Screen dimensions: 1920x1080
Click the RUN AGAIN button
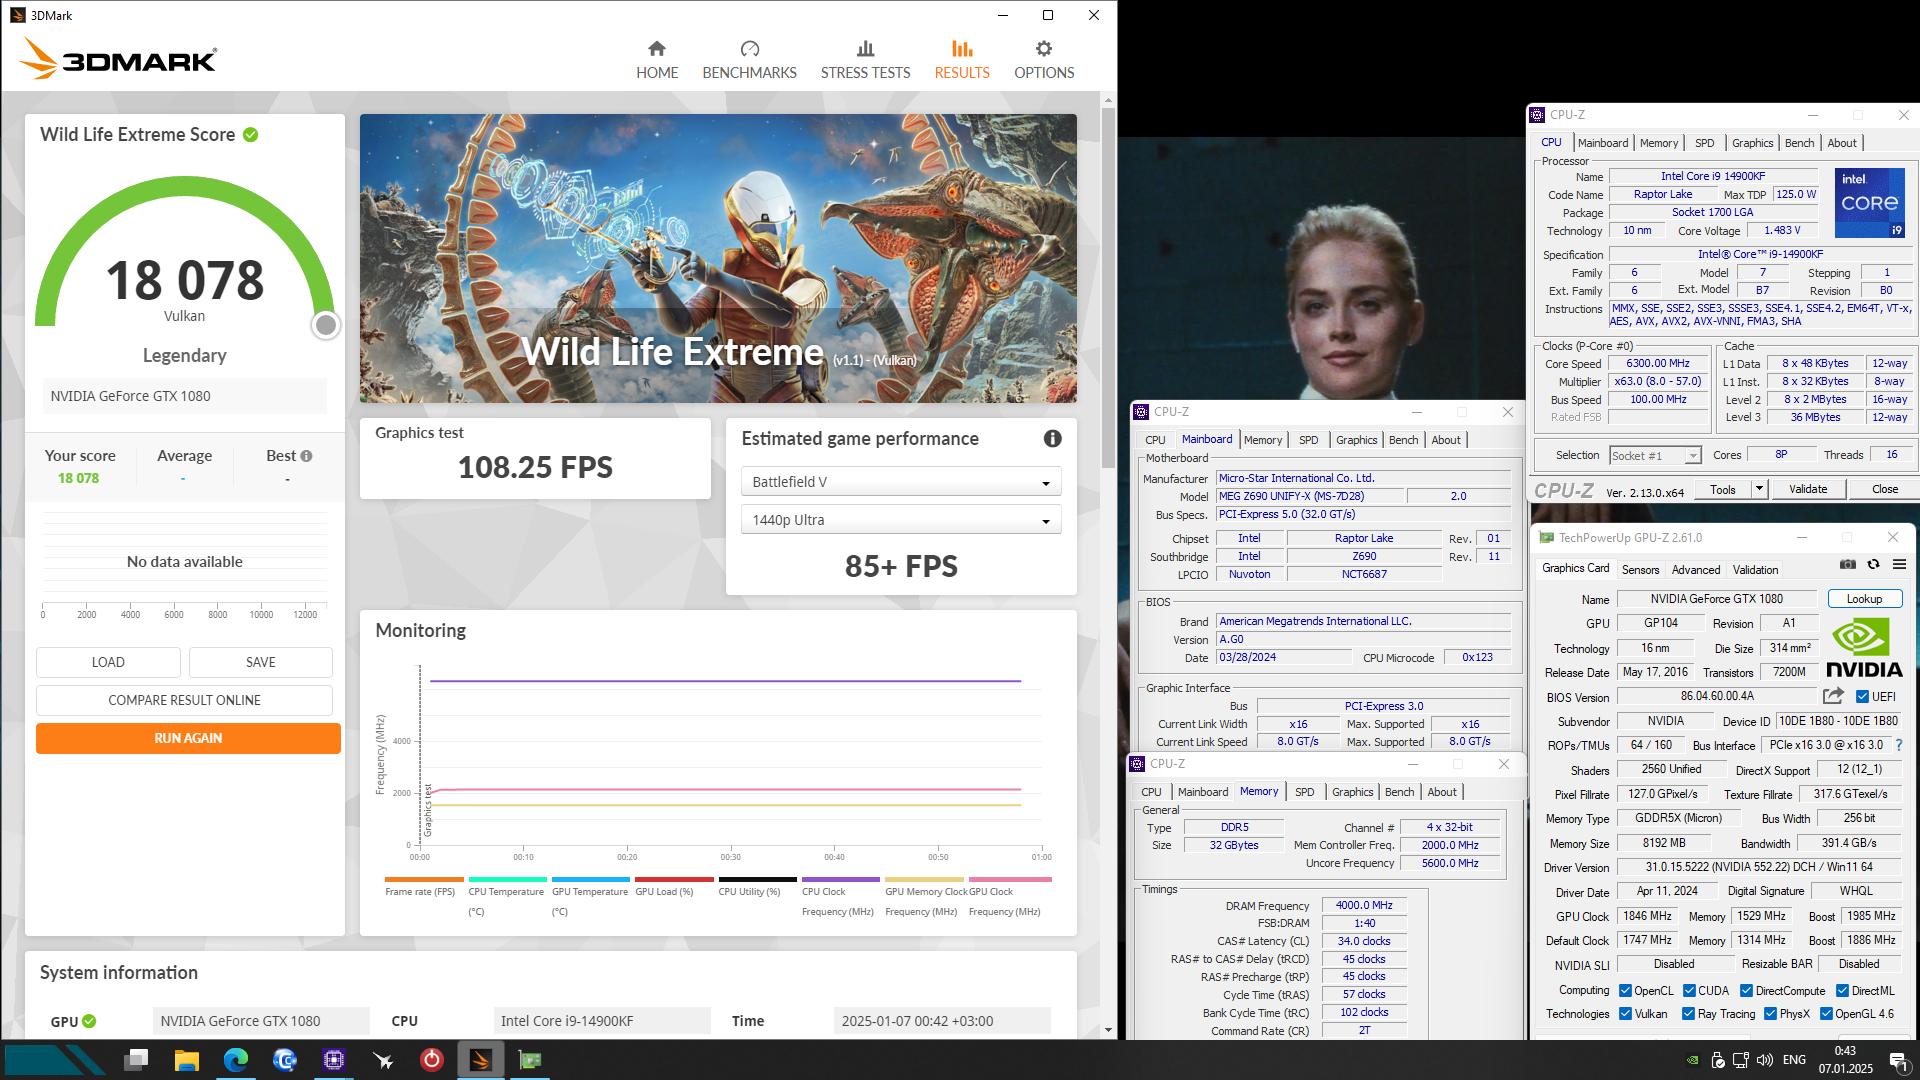pyautogui.click(x=188, y=738)
